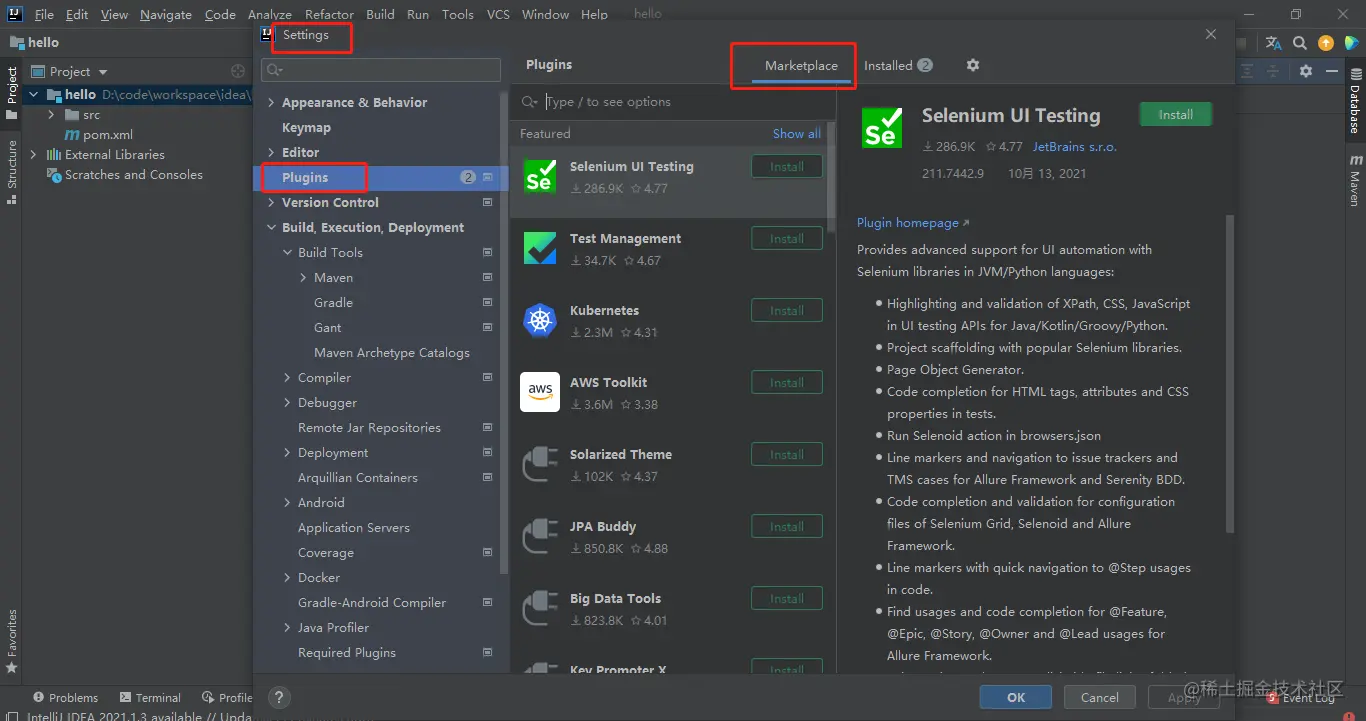The width and height of the screenshot is (1366, 721).
Task: Click the Selenium UI Testing list icon
Action: click(540, 174)
